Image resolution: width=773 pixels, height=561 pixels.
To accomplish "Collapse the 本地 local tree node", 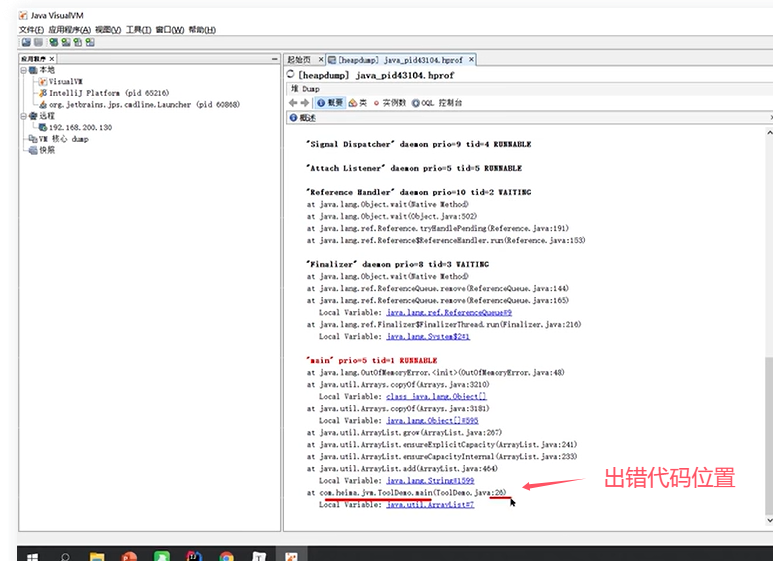I will (x=23, y=70).
